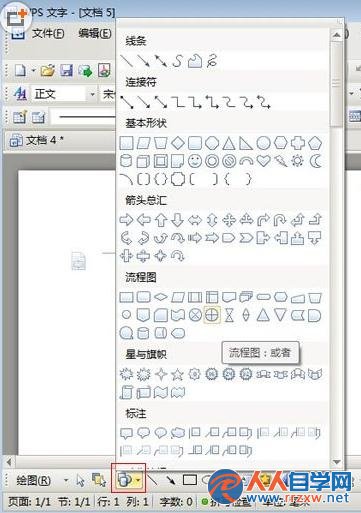Pick the rectangle in 基本形状

[x=126, y=143]
